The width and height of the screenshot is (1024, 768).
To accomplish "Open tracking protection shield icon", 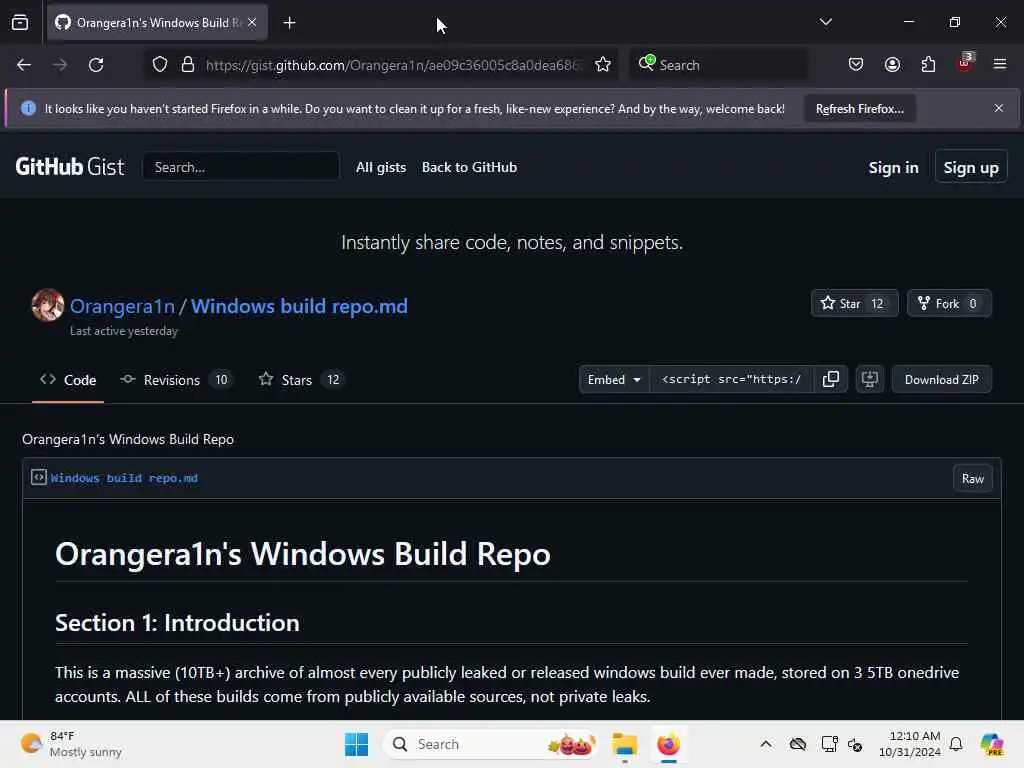I will pos(160,65).
